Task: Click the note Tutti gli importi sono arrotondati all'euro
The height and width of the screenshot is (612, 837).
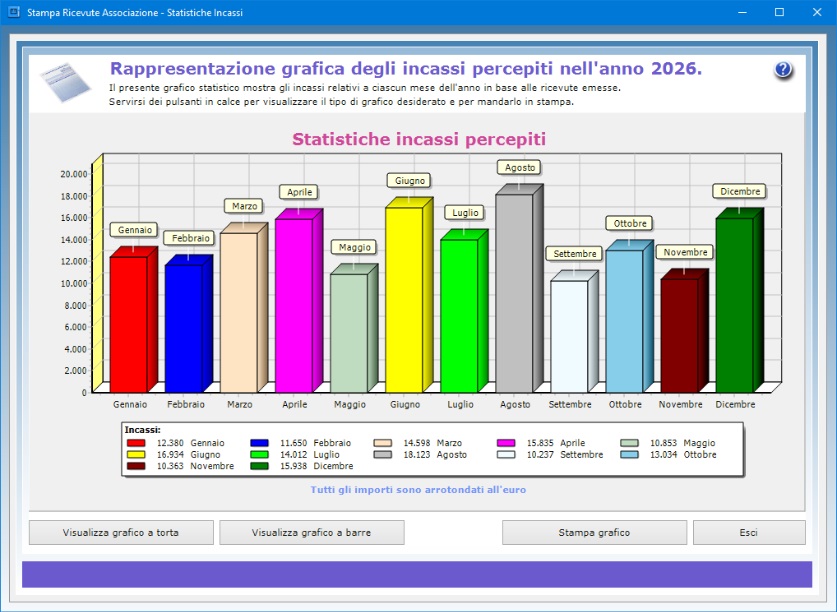Action: point(418,490)
